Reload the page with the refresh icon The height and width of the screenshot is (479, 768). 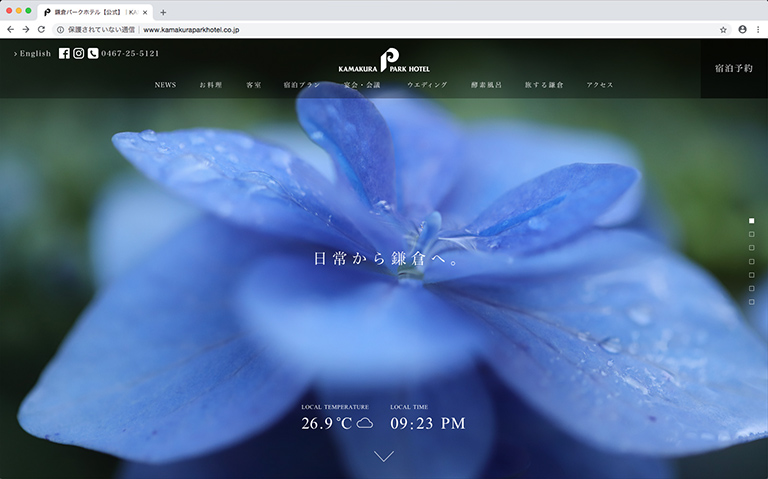[42, 29]
